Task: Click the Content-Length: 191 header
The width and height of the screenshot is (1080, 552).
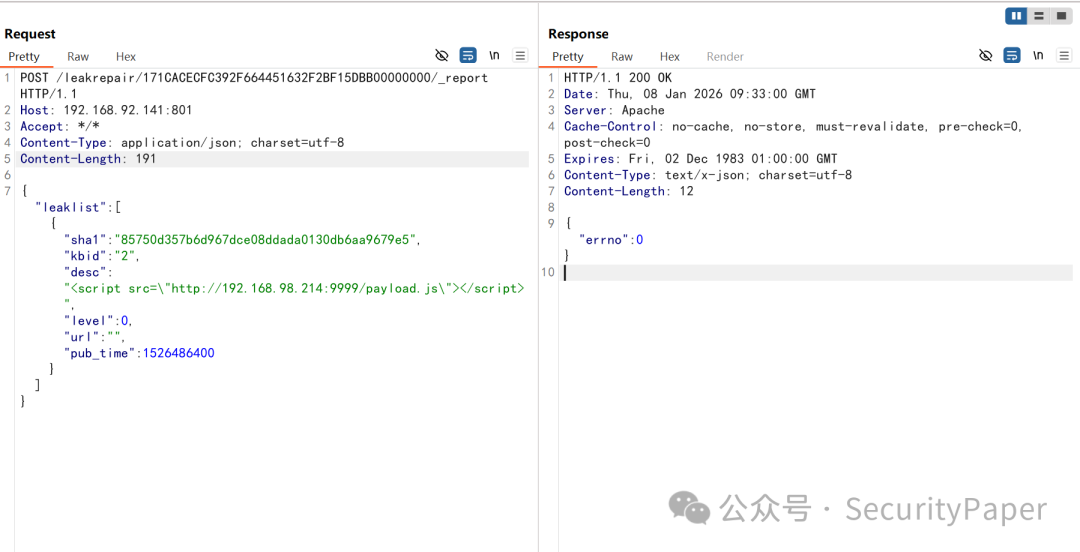Action: [x=88, y=159]
